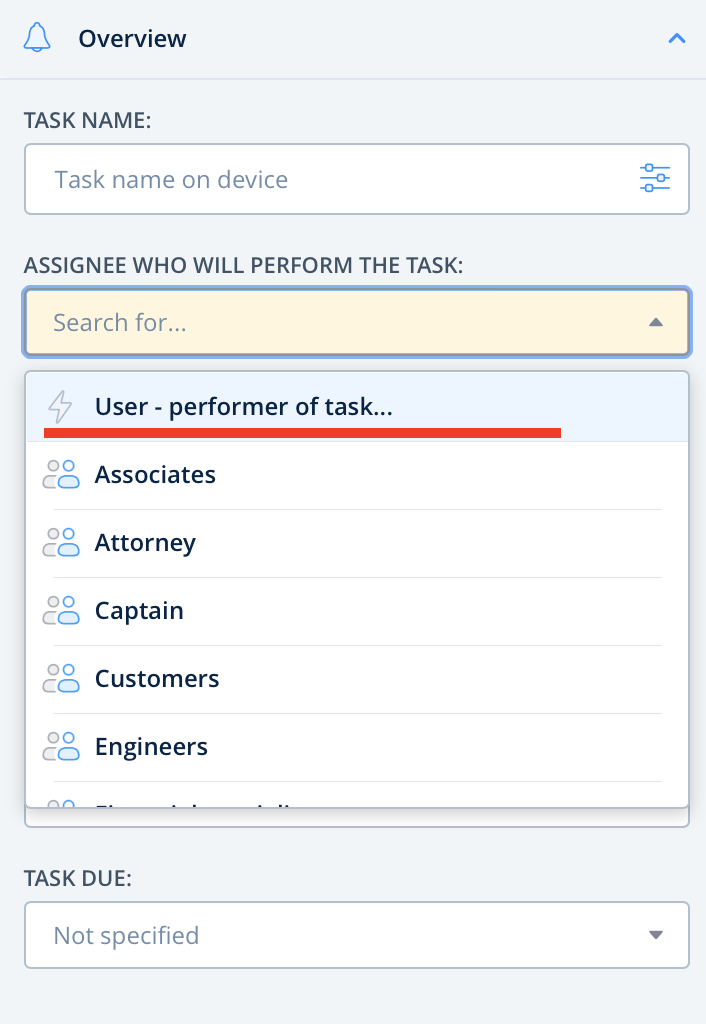
Task: Click the group icon beside Associates
Action: pos(61,475)
